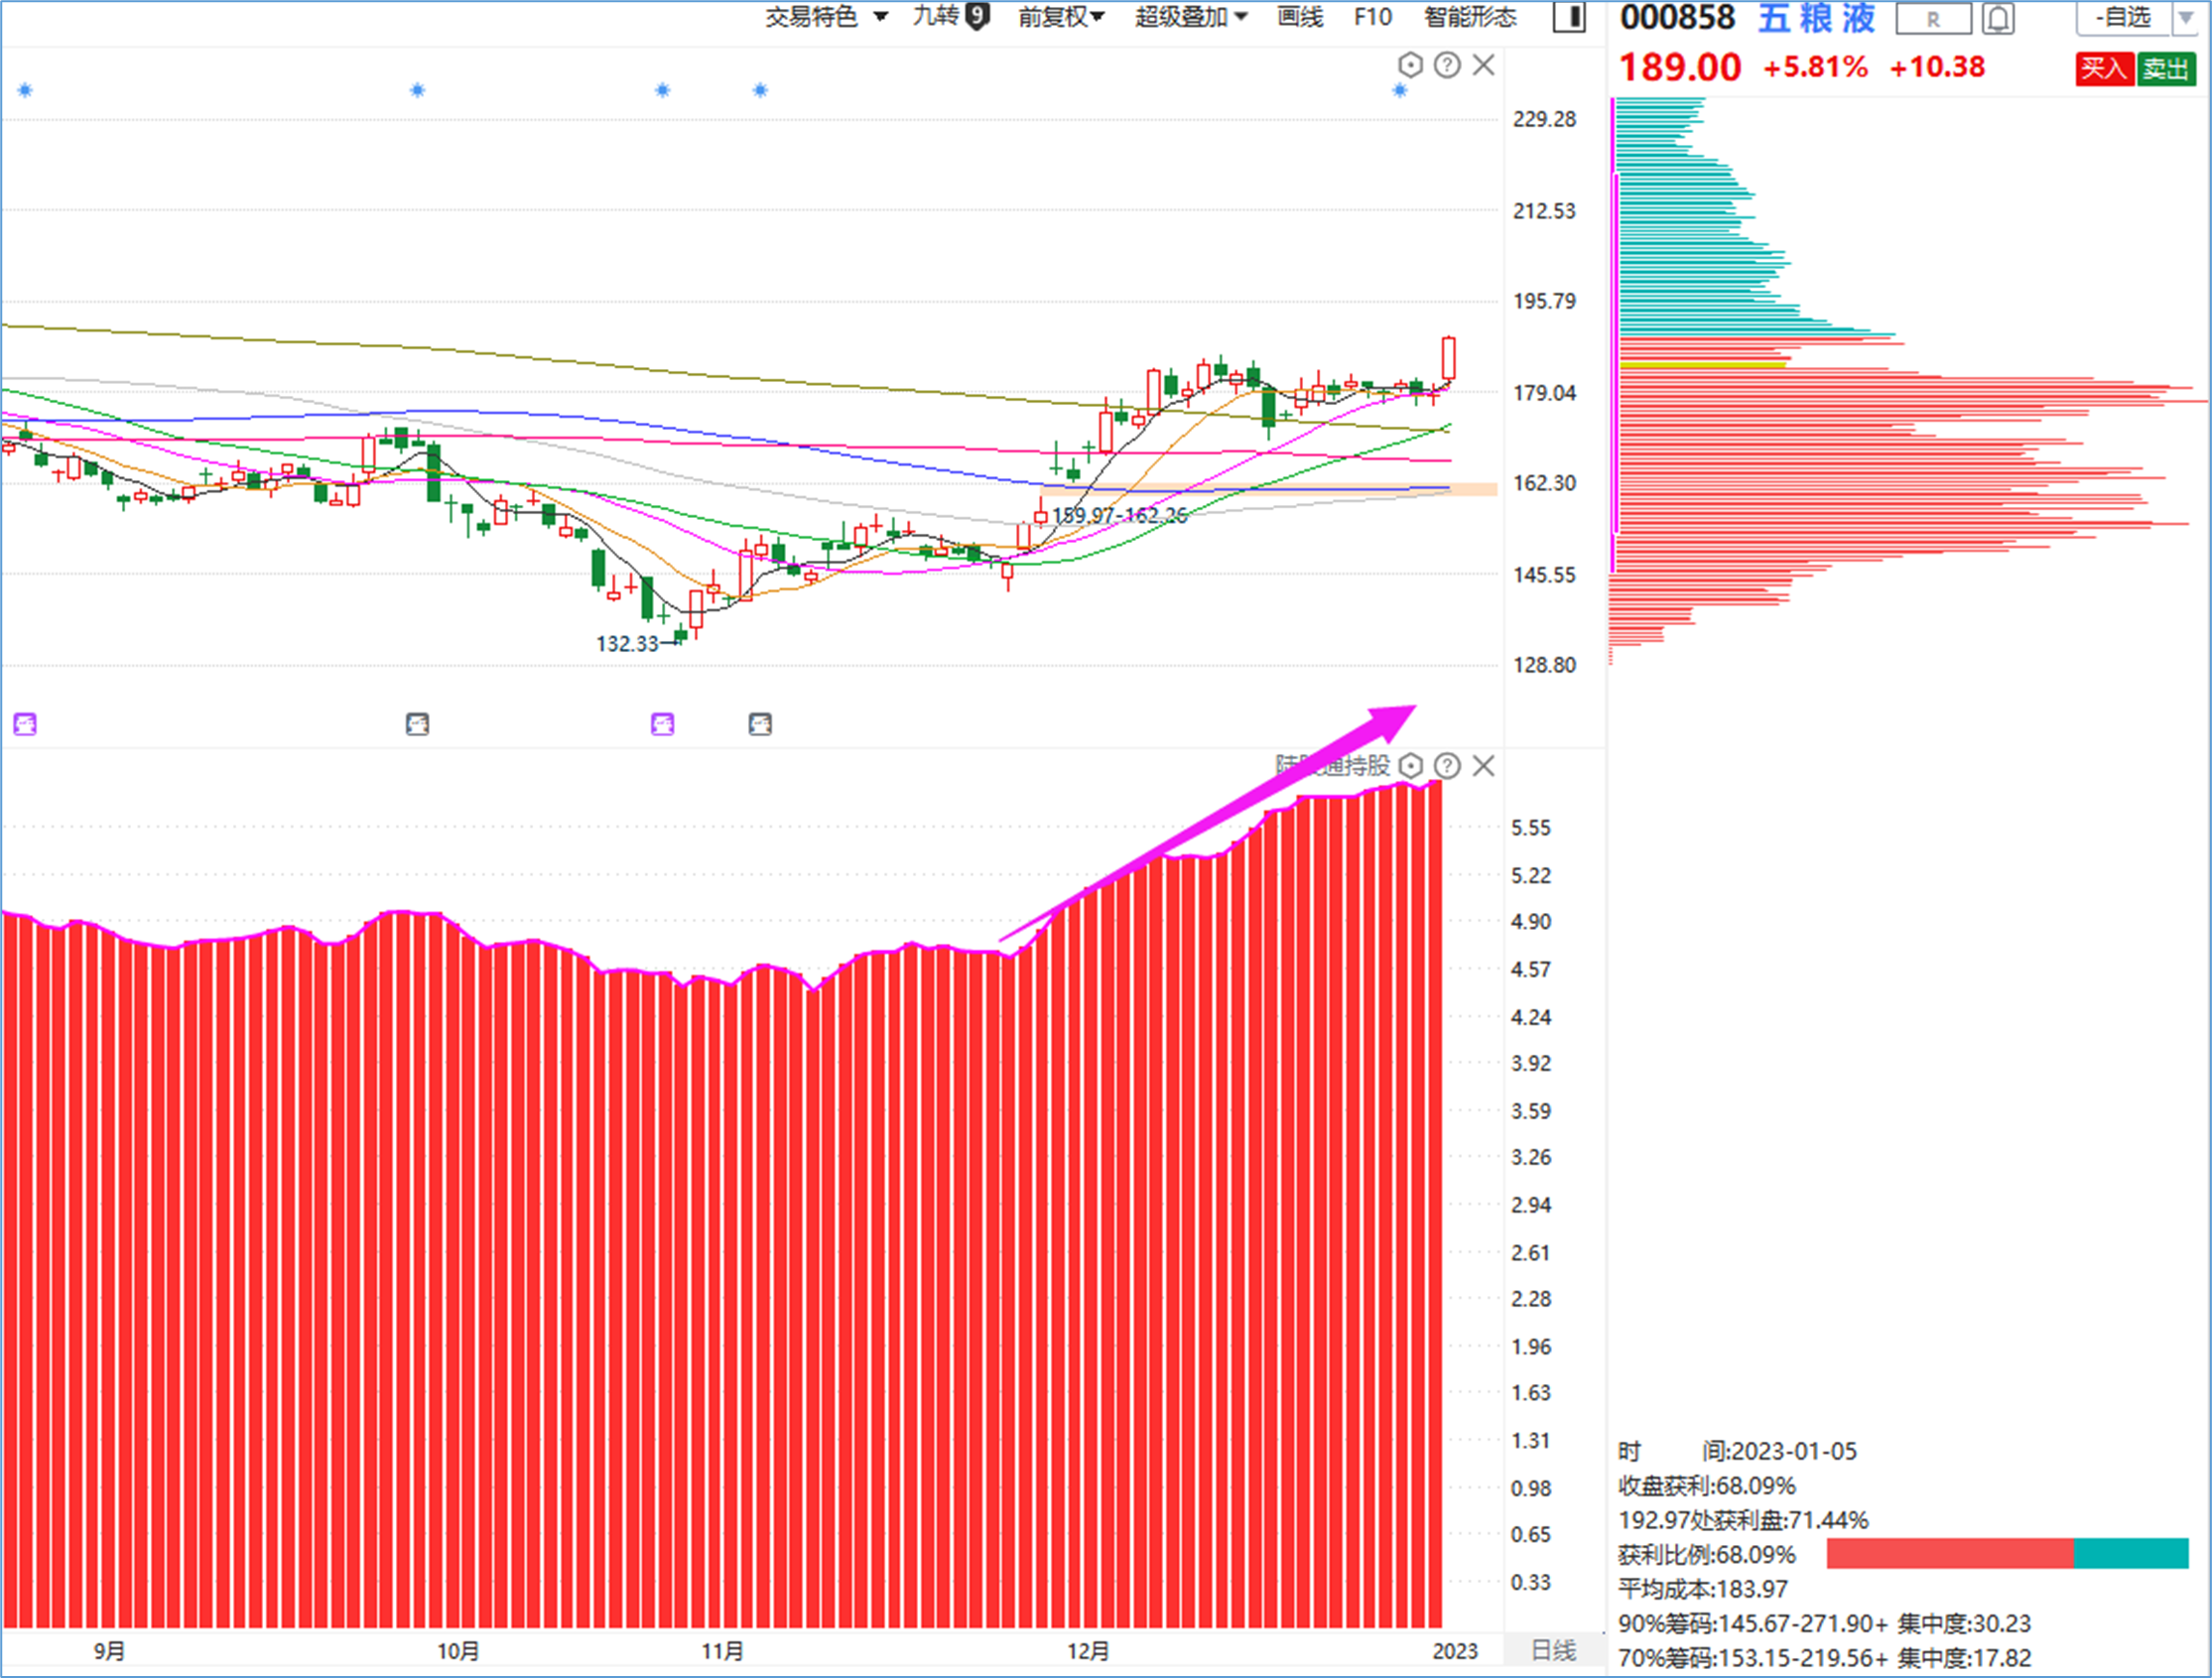The height and width of the screenshot is (1678, 2212).
Task: Click the 卖出 sell button
Action: [x=2165, y=69]
